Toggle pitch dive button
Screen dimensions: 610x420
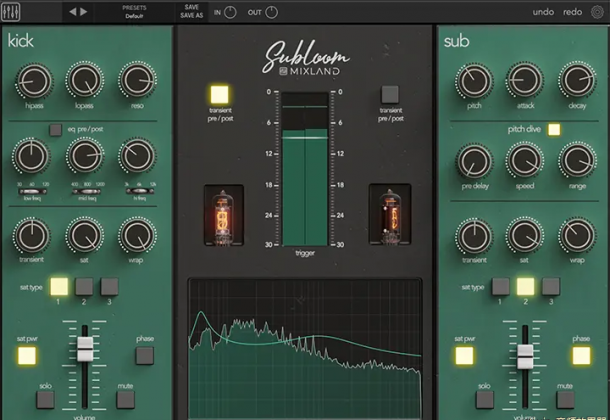(554, 130)
